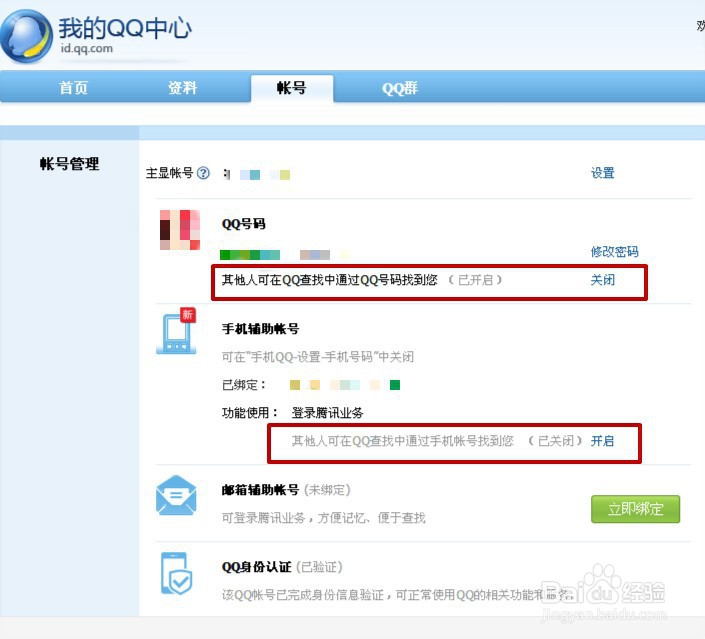Viewport: 705px width, 639px height.
Task: Click the QQ号码 heading
Action: click(244, 224)
